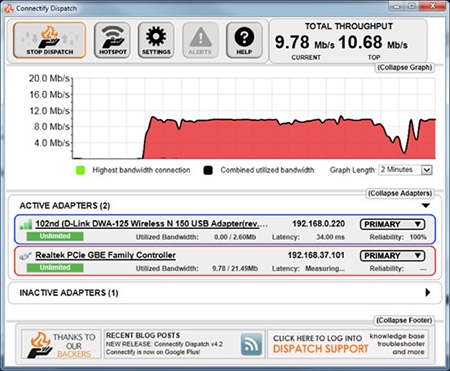Click the Thanks To Our Backers logo
The height and width of the screenshot is (371, 450).
coord(61,344)
